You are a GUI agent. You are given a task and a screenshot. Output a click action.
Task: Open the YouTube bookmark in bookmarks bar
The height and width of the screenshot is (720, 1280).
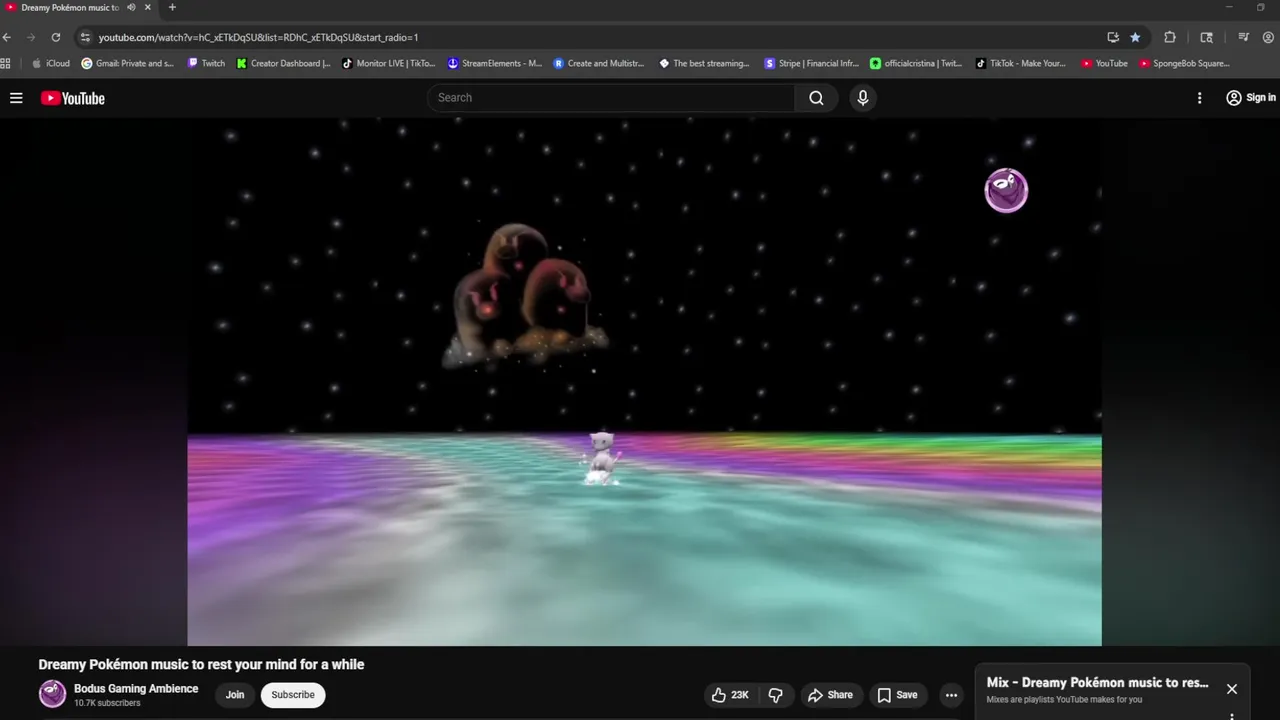1104,63
